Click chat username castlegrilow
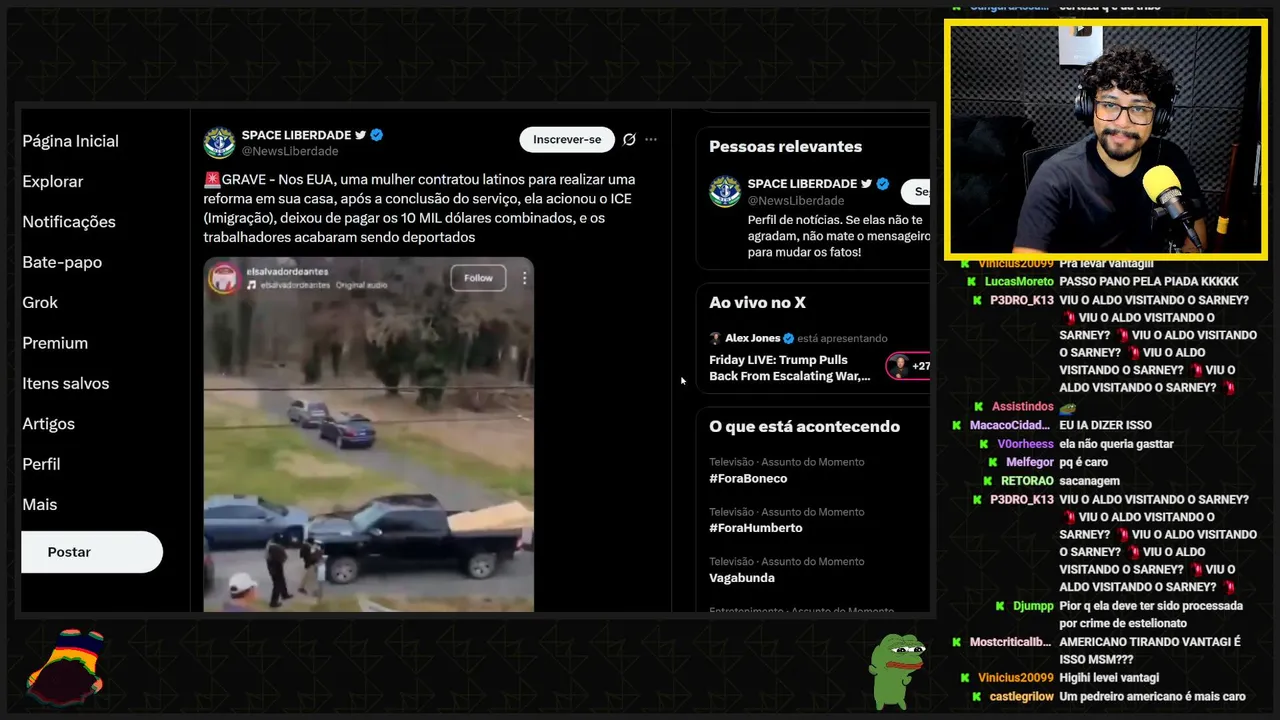 (1022, 696)
